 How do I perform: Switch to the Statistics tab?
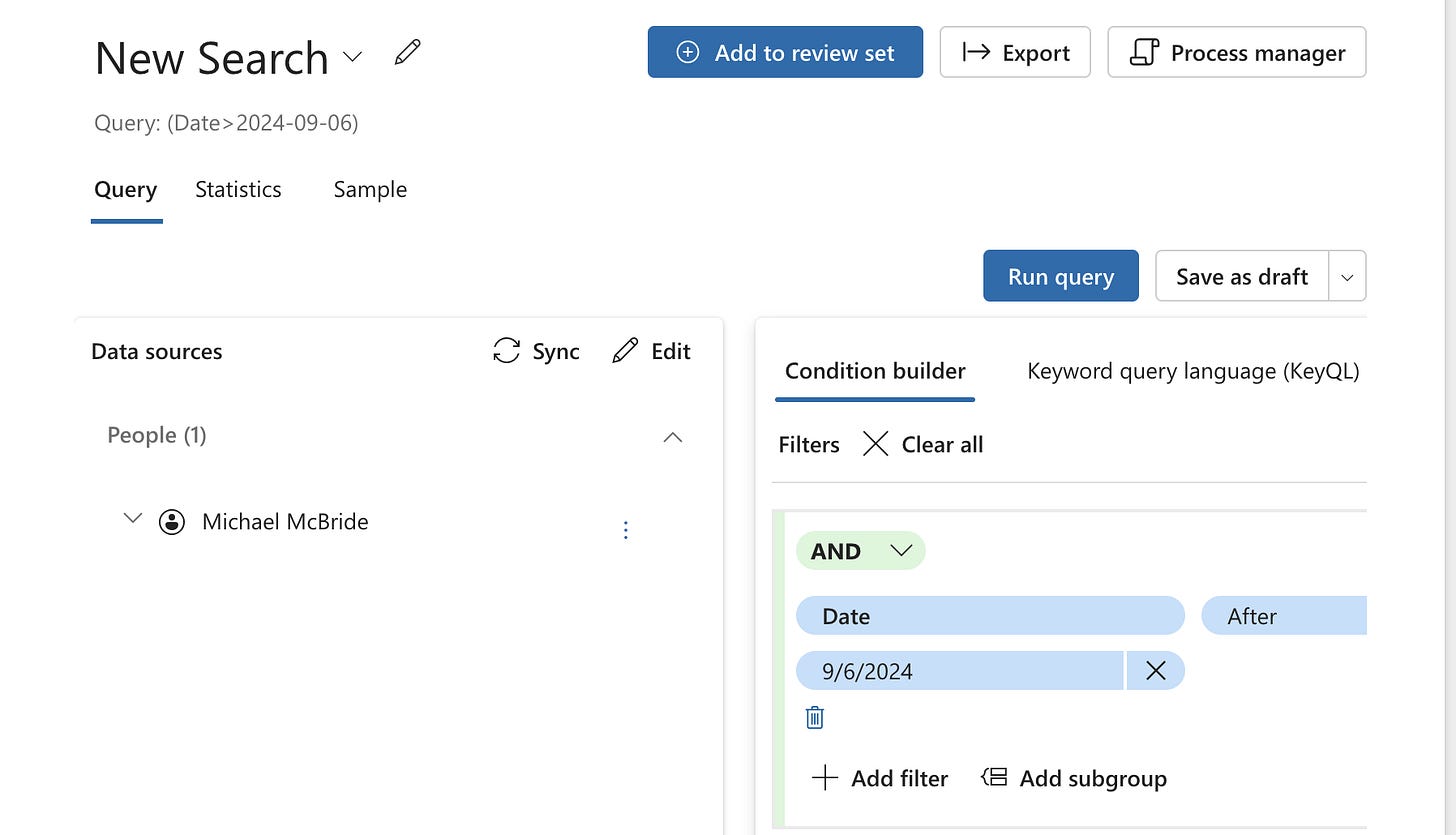click(x=238, y=190)
